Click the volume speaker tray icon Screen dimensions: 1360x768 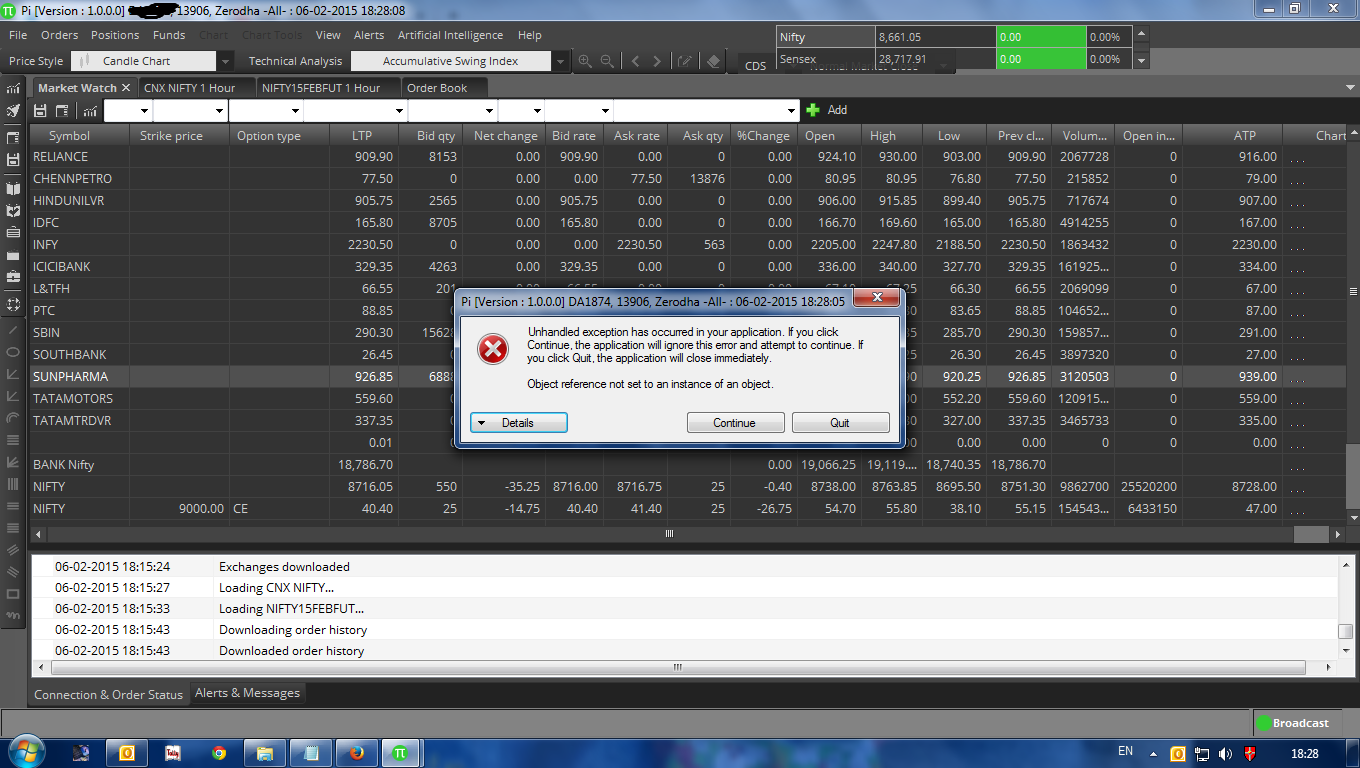[1226, 752]
